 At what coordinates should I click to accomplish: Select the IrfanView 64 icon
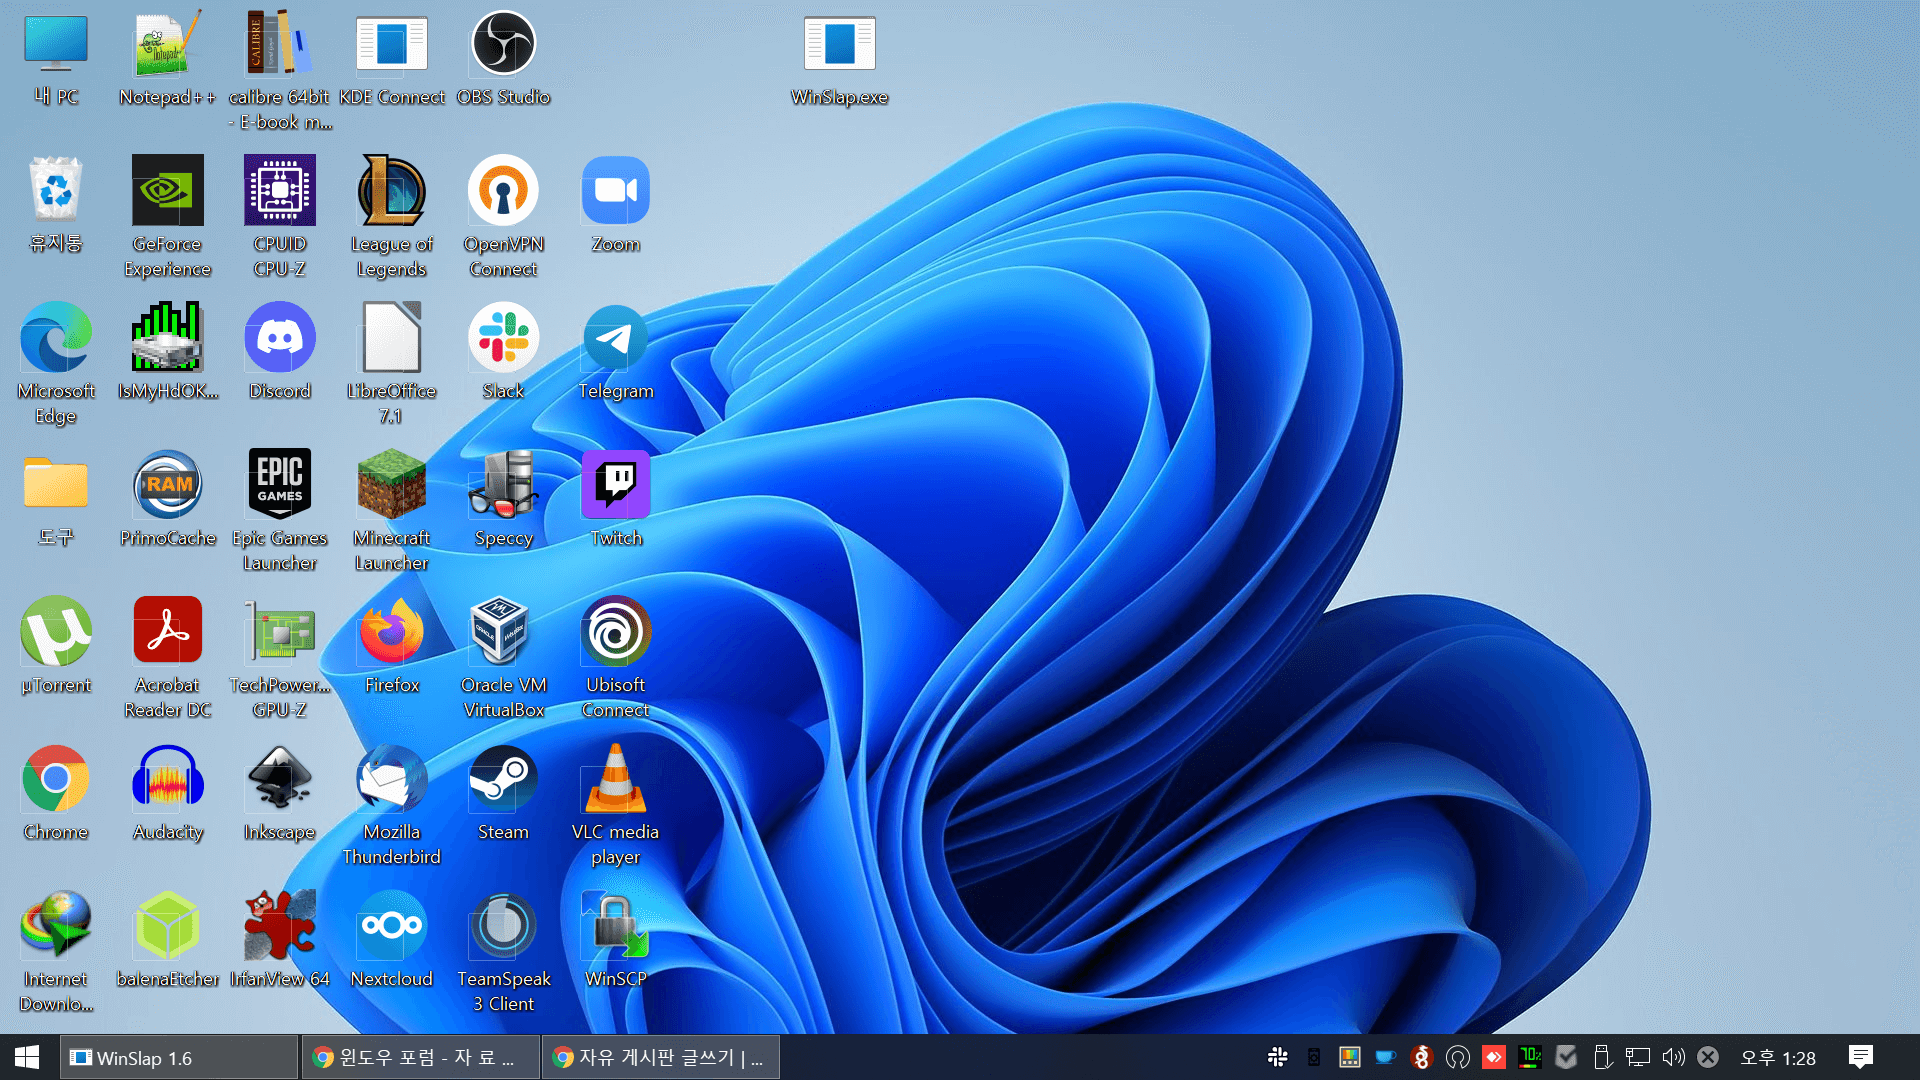[280, 939]
